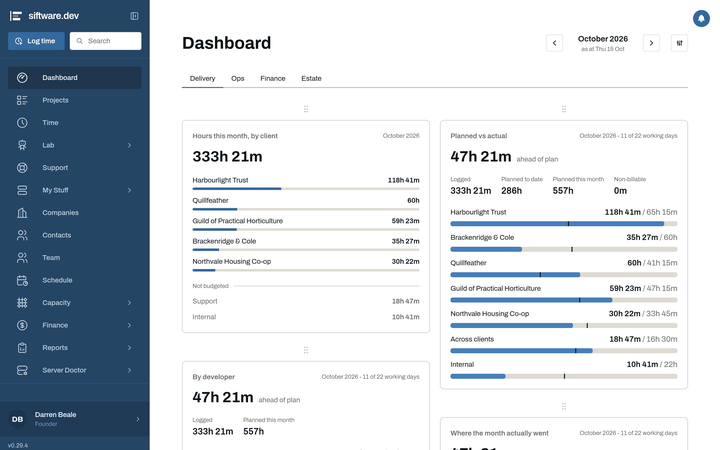The width and height of the screenshot is (720, 450).
Task: Grab the Where the month went card handle
Action: tap(564, 406)
